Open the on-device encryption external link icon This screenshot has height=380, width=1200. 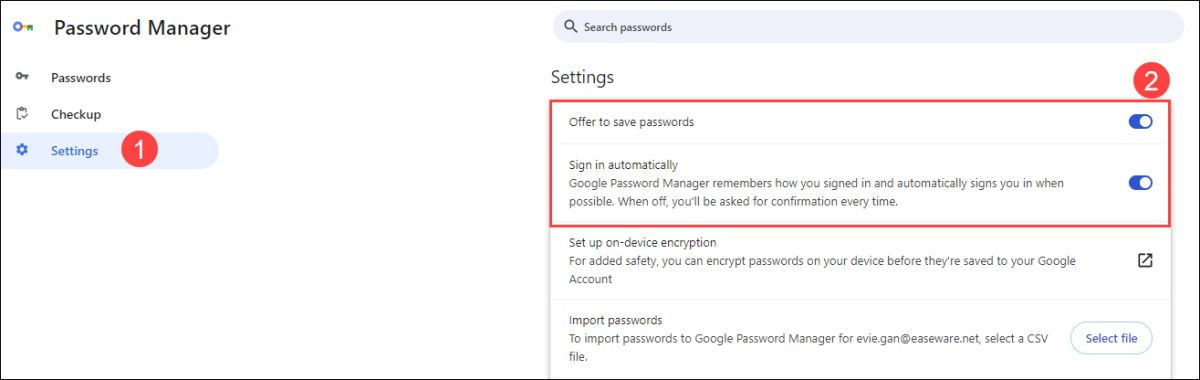(x=1145, y=260)
